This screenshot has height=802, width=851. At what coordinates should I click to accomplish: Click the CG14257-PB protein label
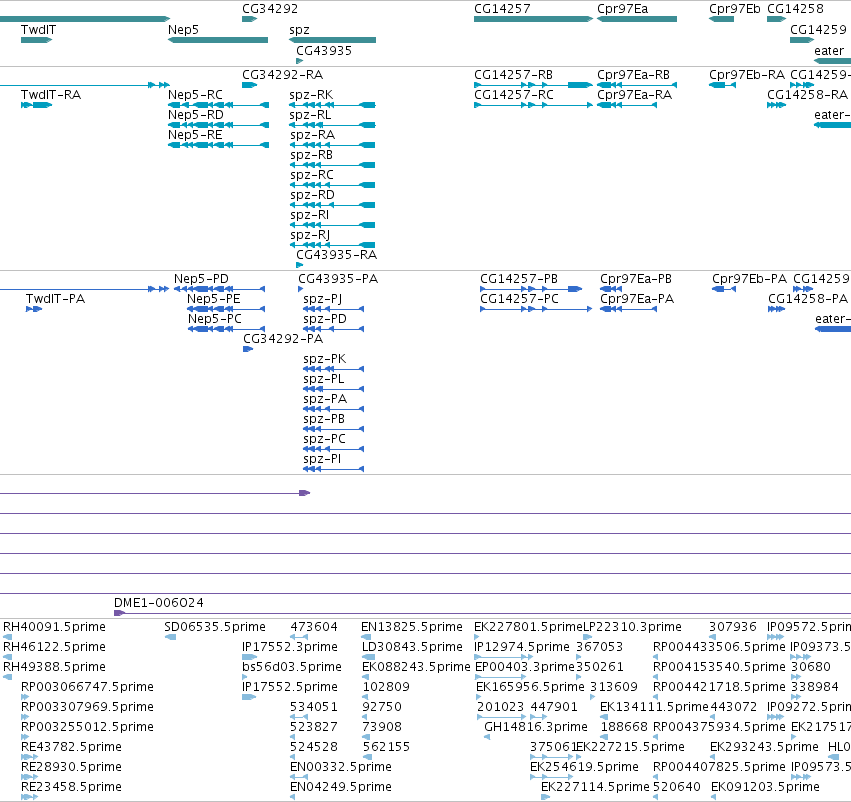click(519, 279)
